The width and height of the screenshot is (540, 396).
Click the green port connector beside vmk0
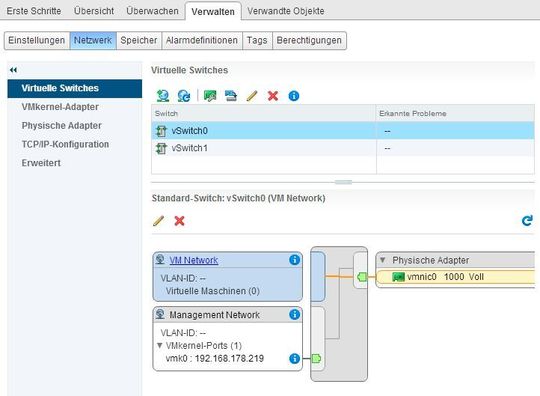(316, 358)
